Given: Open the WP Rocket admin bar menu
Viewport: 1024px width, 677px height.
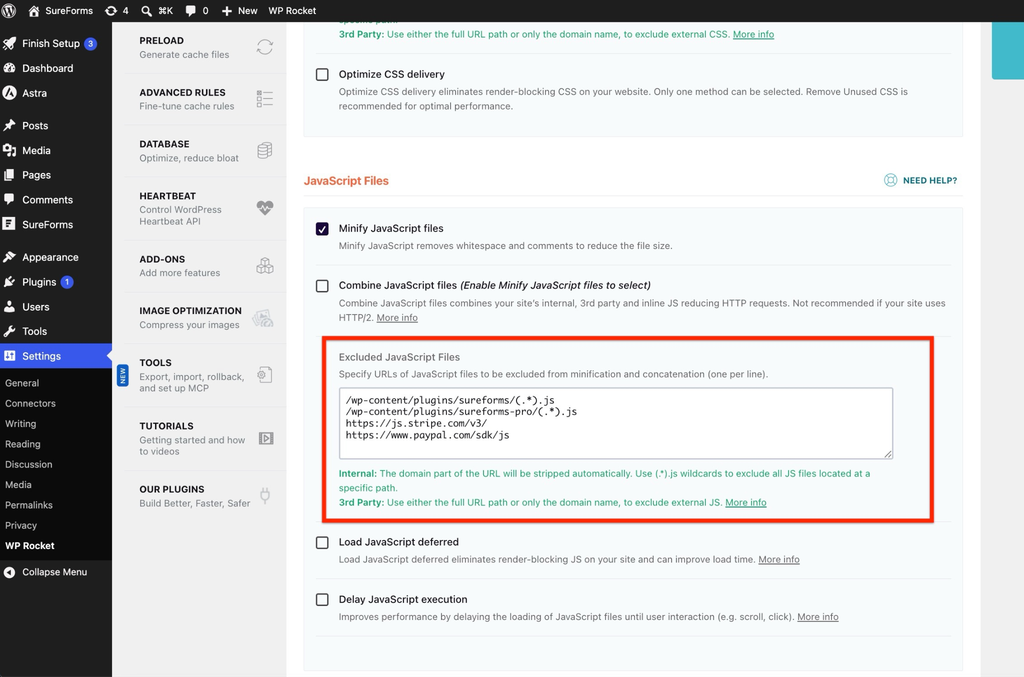Looking at the screenshot, I should (x=292, y=10).
